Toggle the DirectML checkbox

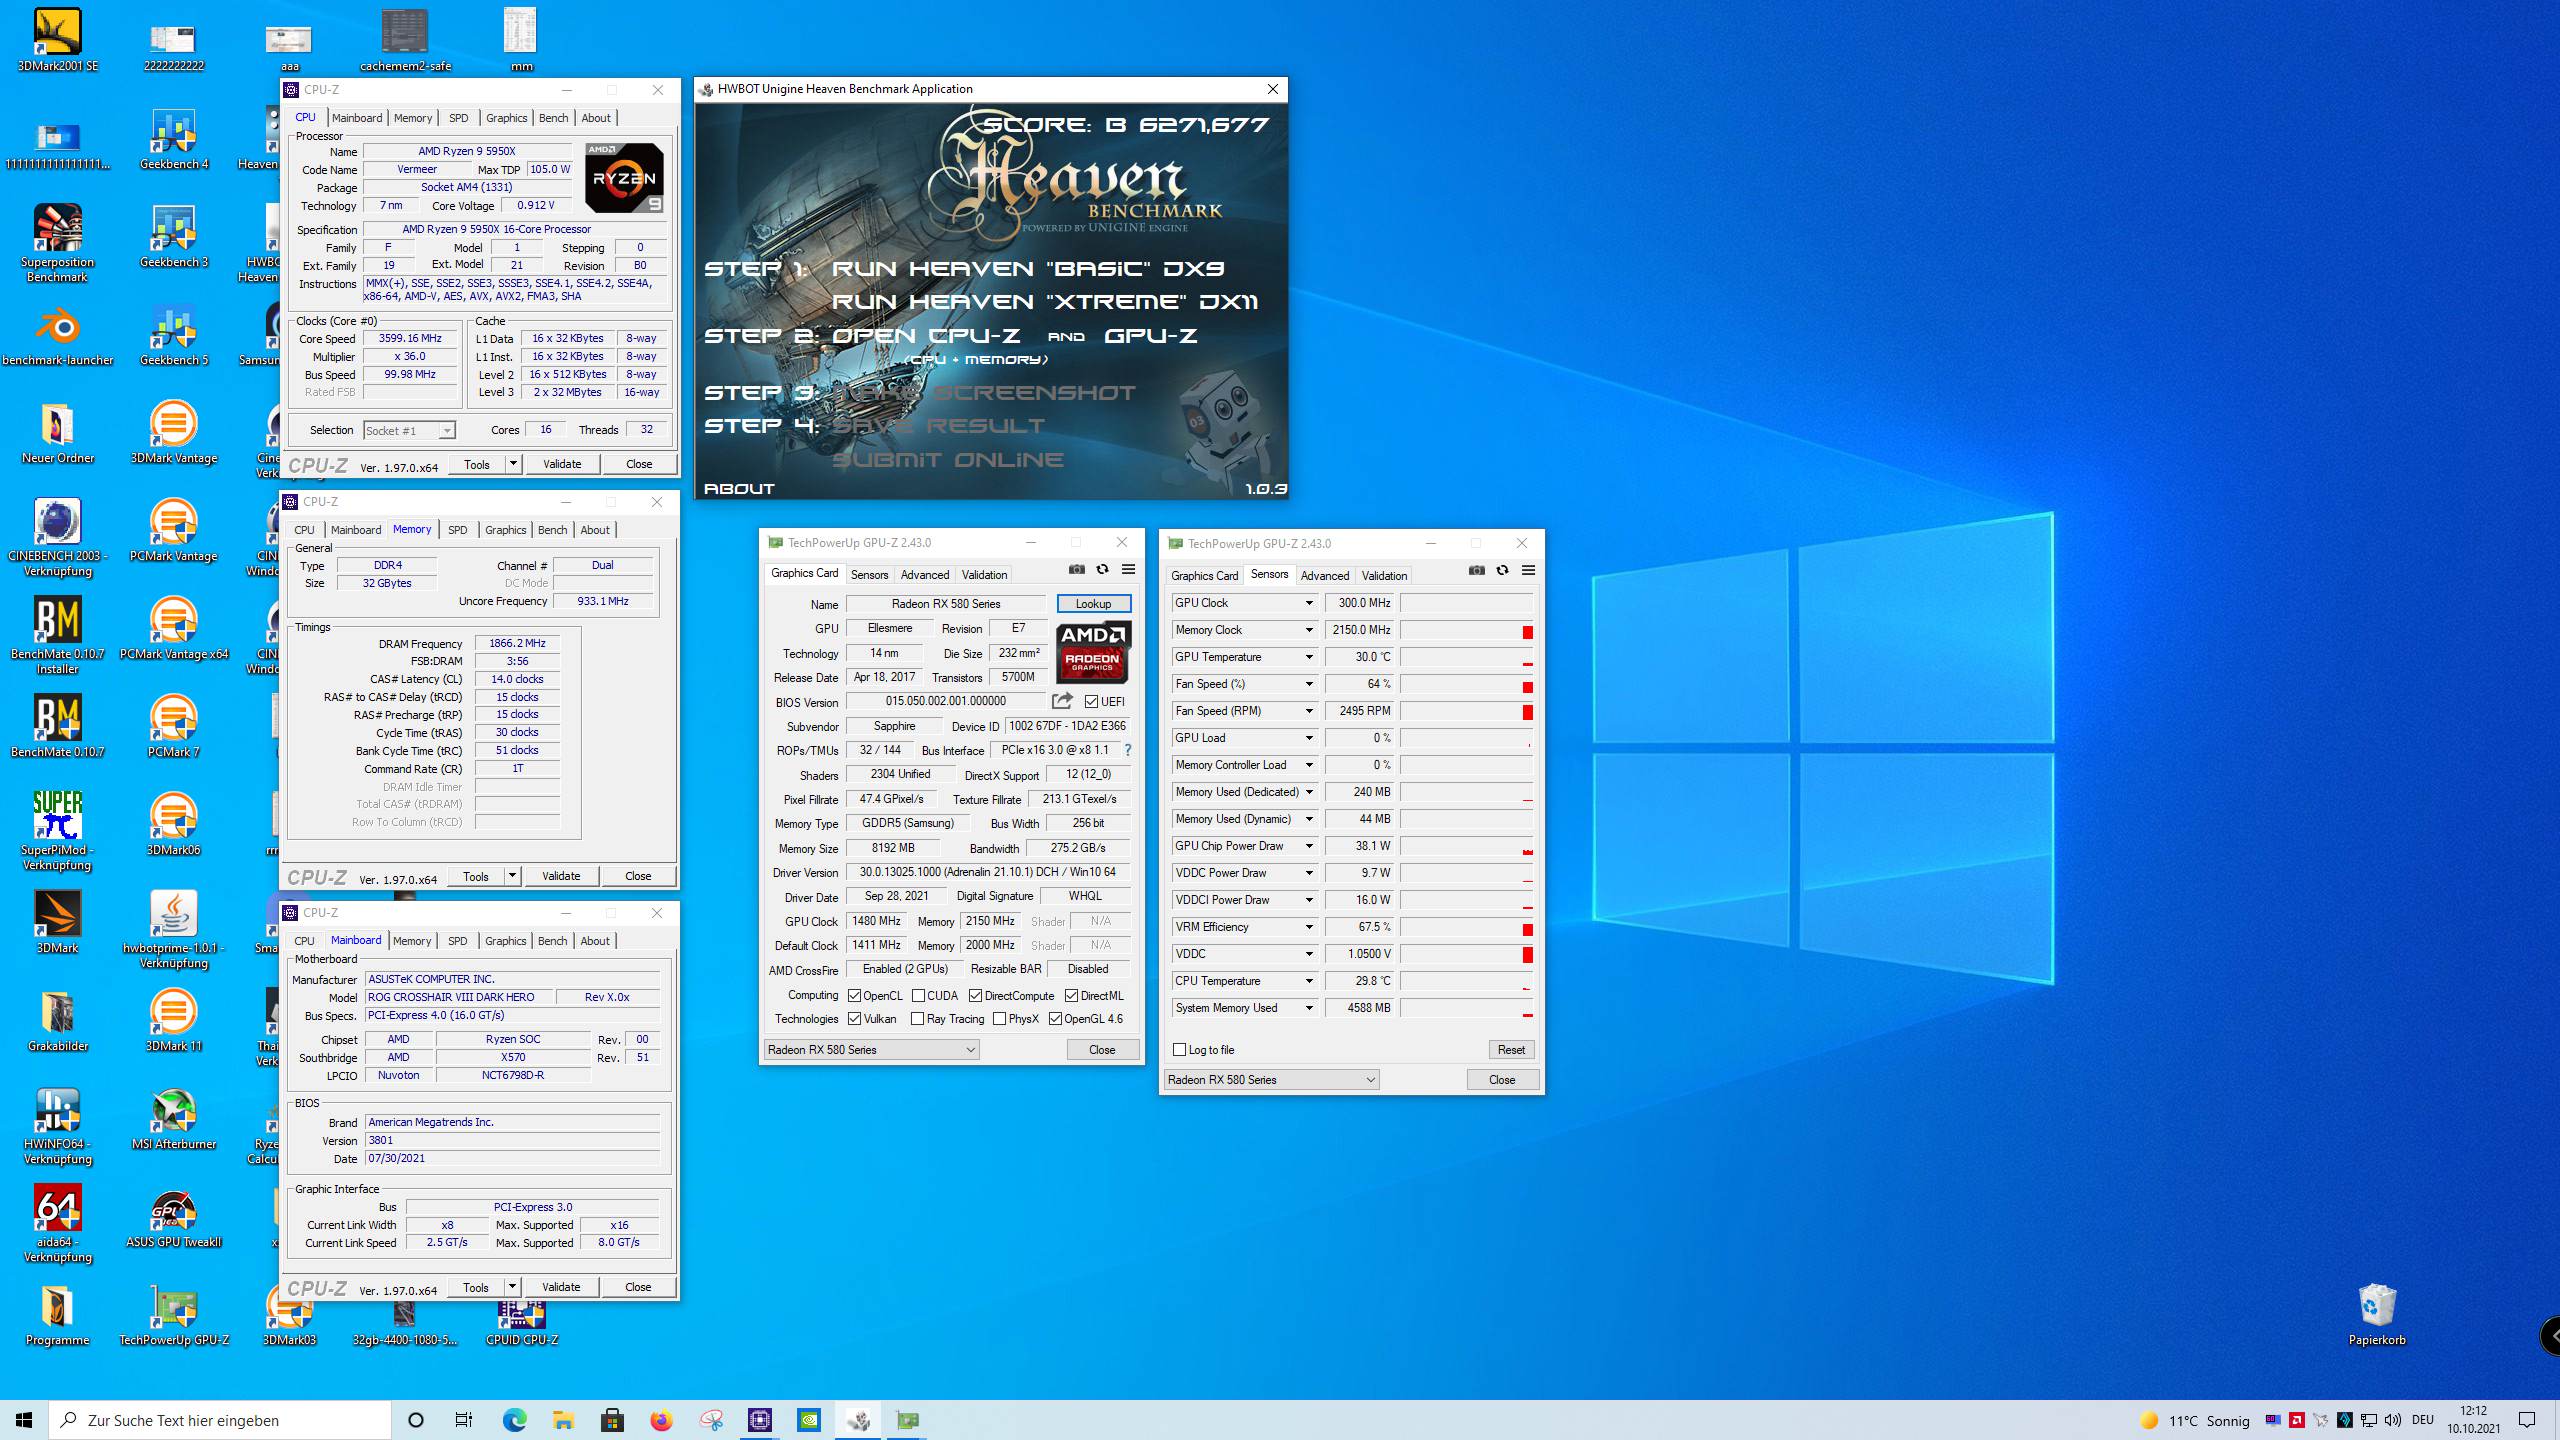point(1071,995)
